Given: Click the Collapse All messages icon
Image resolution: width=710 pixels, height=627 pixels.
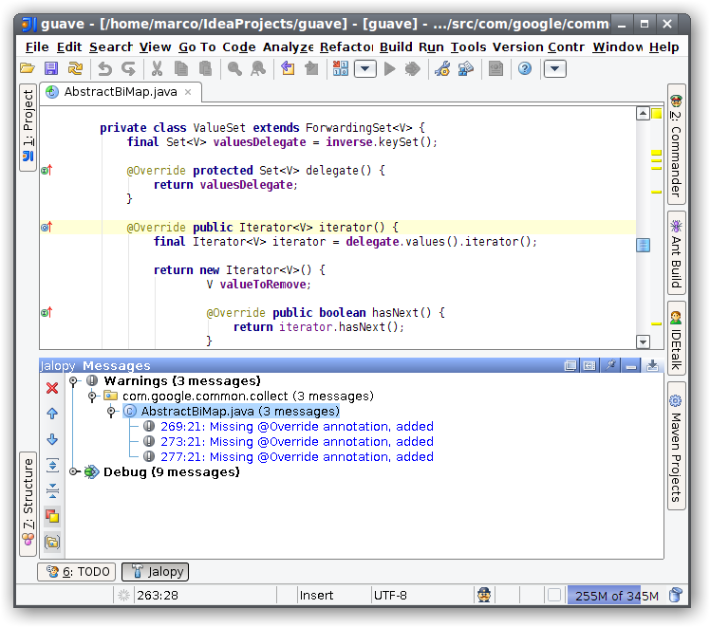Looking at the screenshot, I should click(x=53, y=490).
